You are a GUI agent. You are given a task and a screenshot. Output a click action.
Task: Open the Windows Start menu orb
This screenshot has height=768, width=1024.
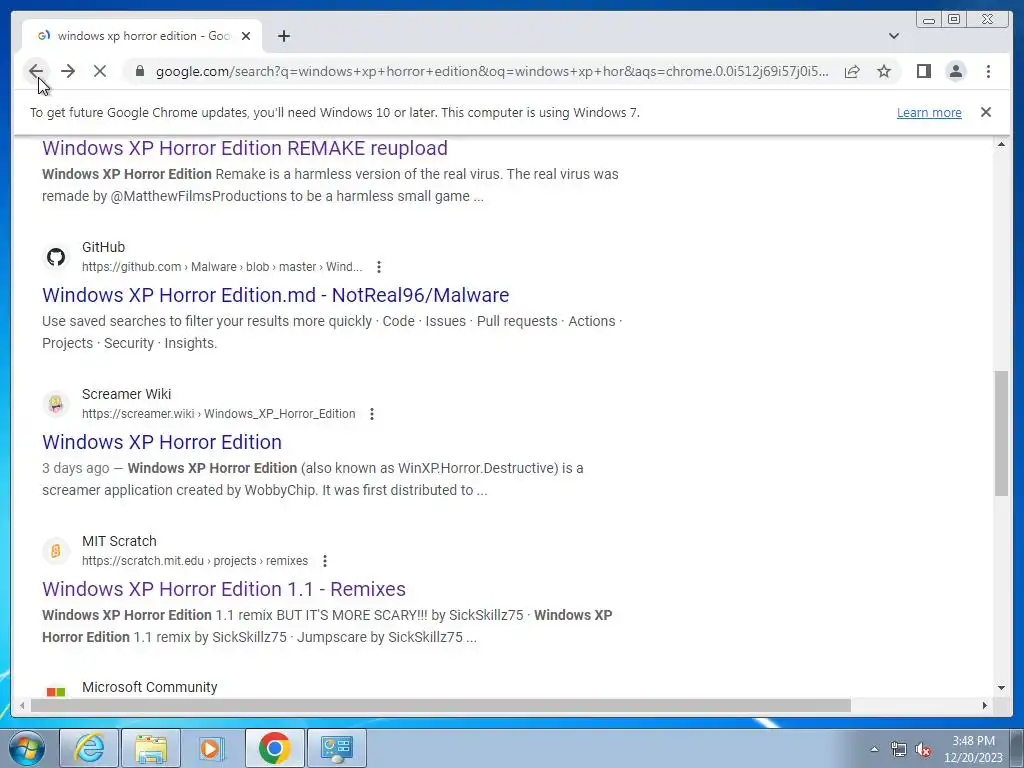tap(27, 748)
